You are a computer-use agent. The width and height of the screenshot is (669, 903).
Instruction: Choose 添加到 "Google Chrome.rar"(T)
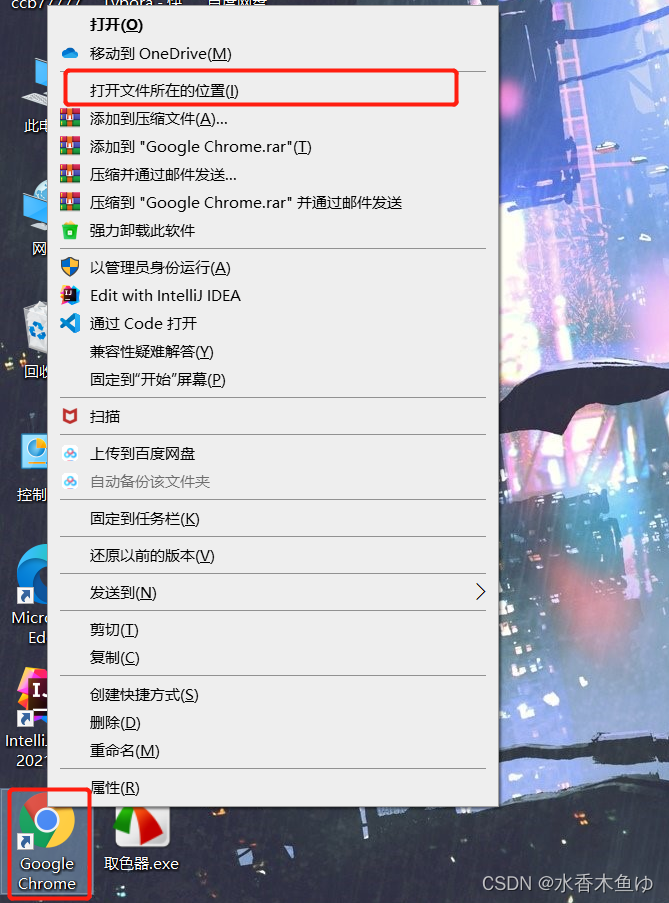pyautogui.click(x=273, y=146)
